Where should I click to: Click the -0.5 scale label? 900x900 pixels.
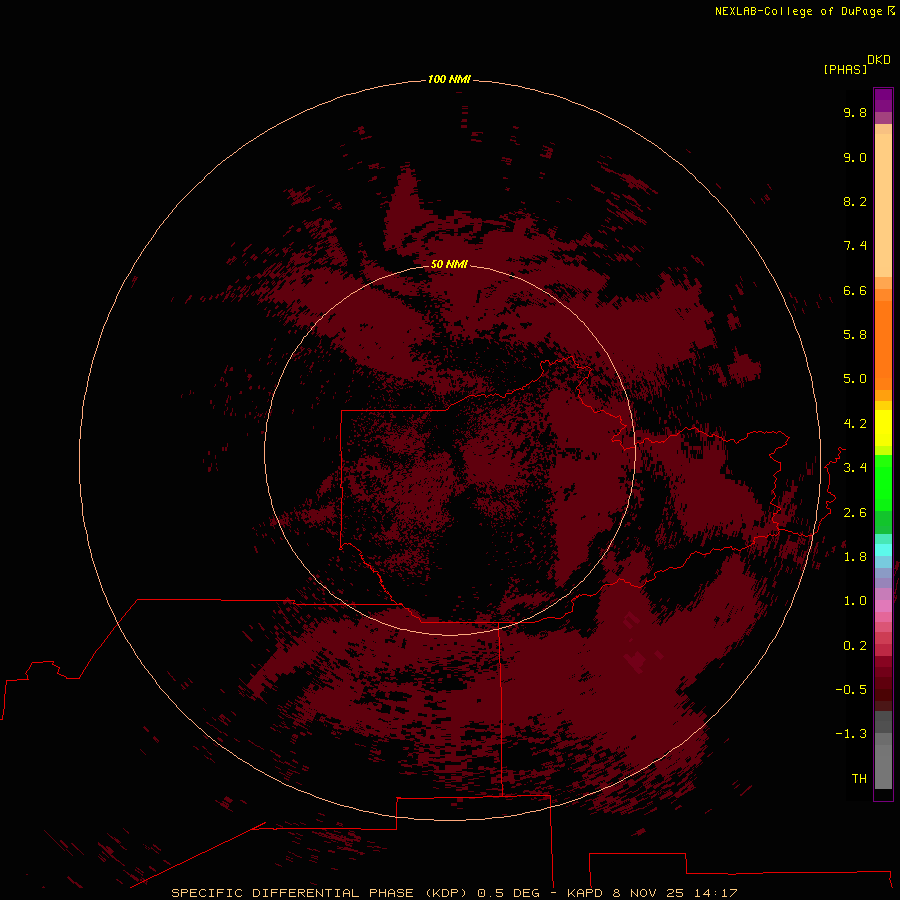click(x=851, y=690)
